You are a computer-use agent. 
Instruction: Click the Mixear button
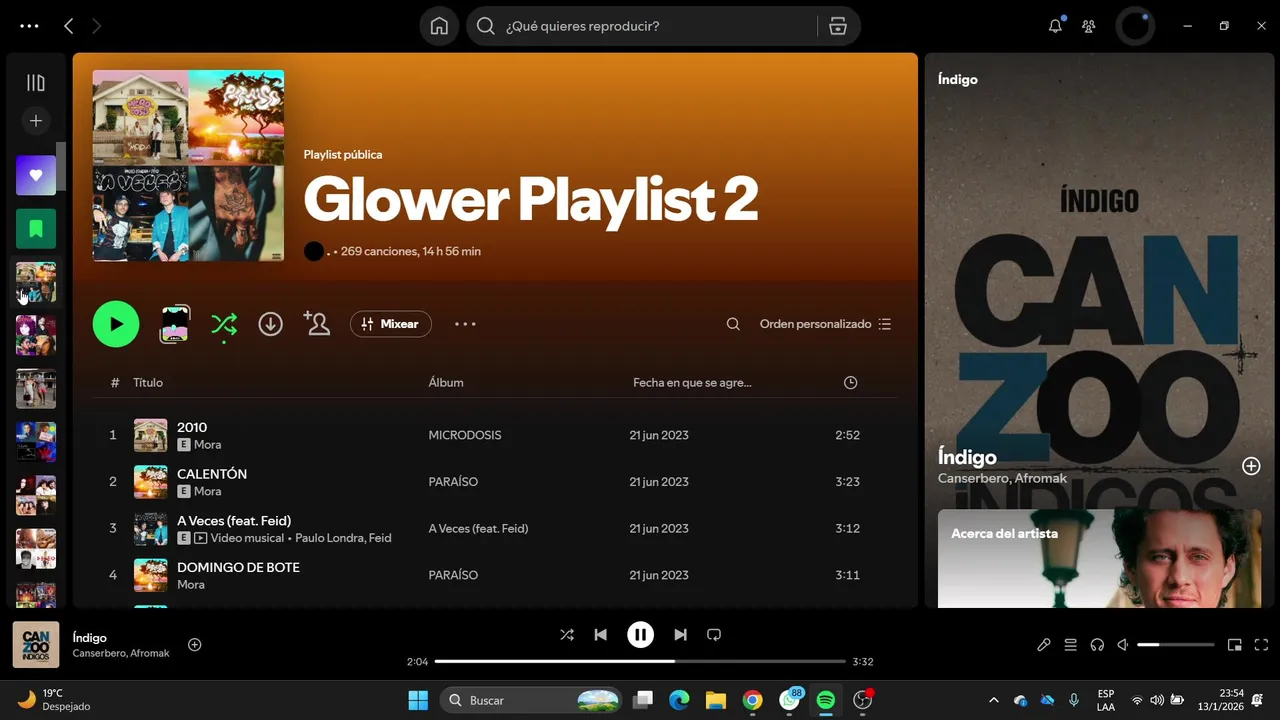coord(391,324)
